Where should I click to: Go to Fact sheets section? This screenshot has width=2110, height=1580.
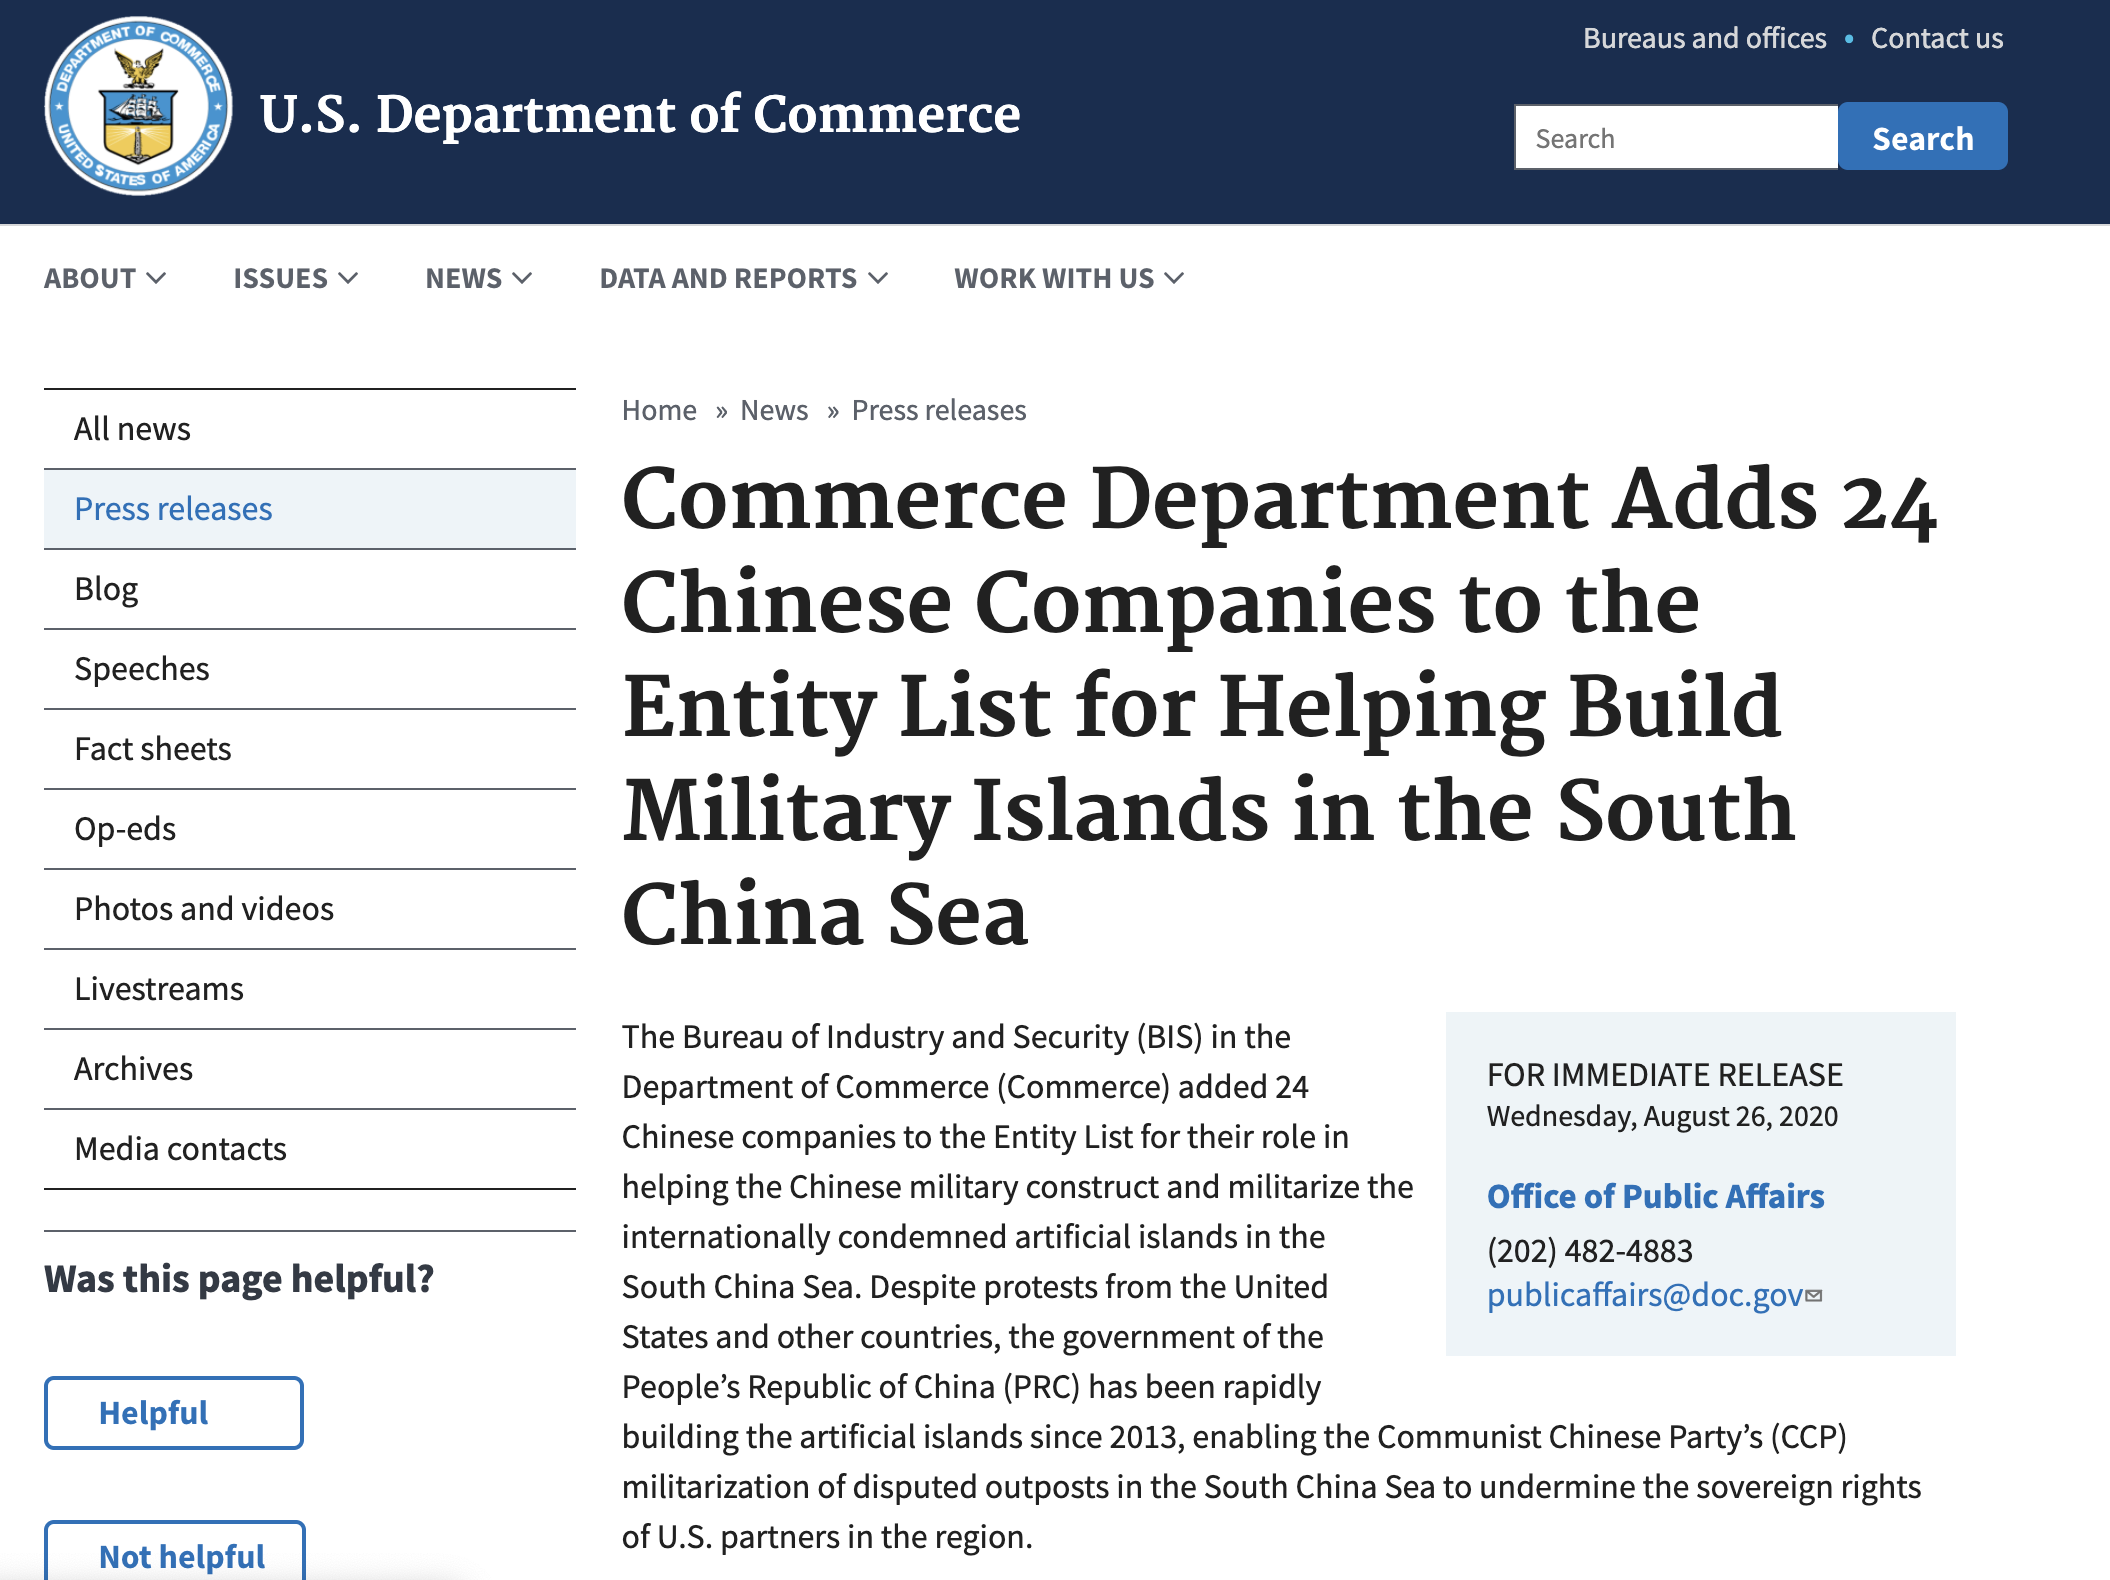pos(310,749)
